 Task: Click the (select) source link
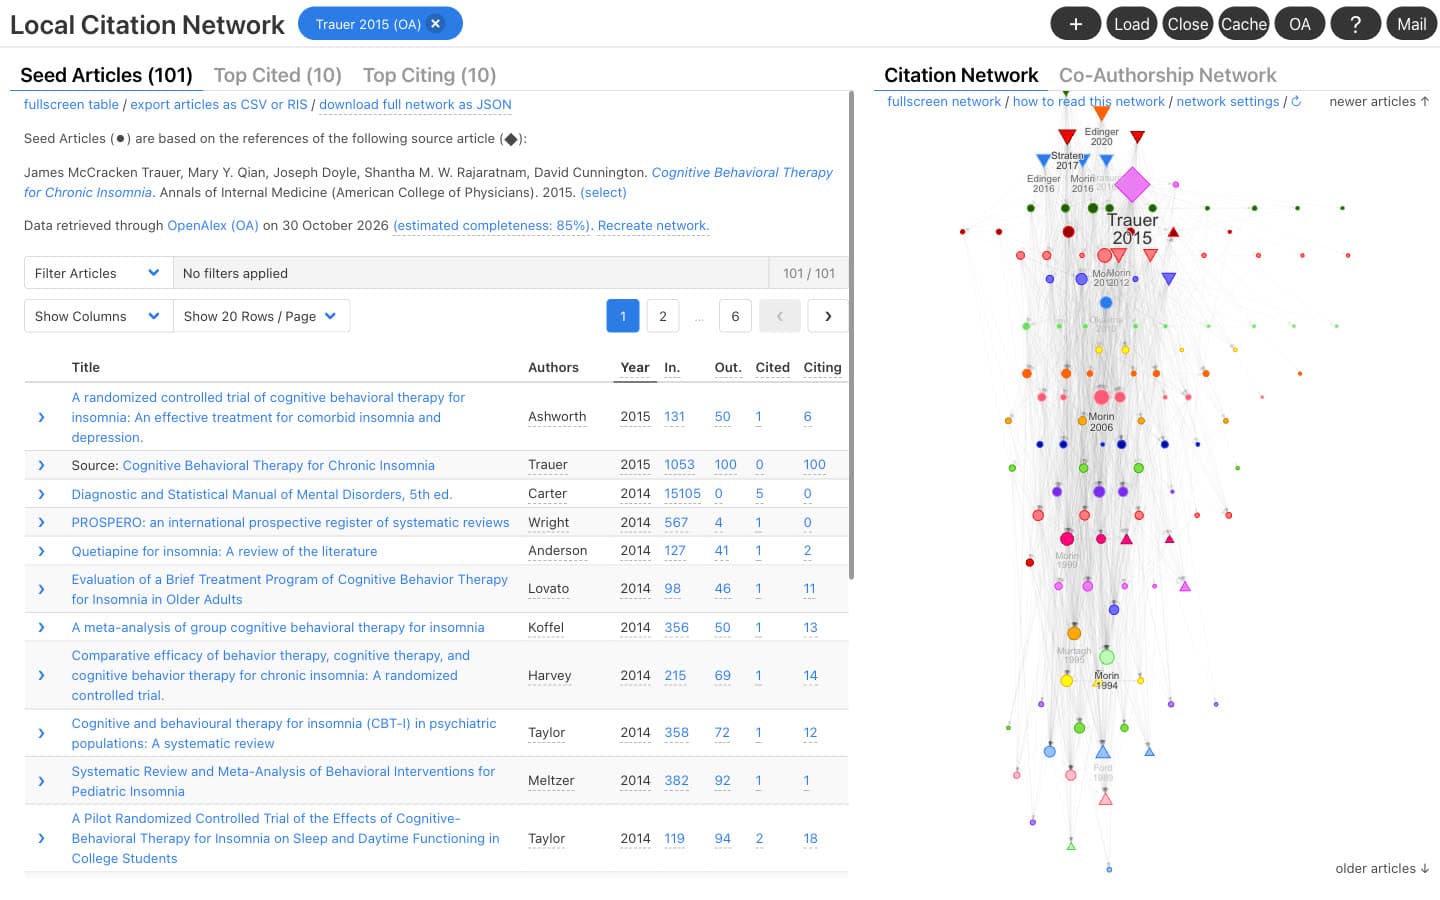pos(603,193)
